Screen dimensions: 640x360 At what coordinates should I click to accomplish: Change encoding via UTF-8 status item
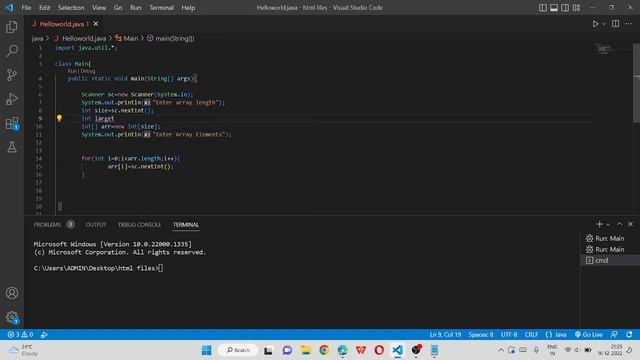(509, 335)
